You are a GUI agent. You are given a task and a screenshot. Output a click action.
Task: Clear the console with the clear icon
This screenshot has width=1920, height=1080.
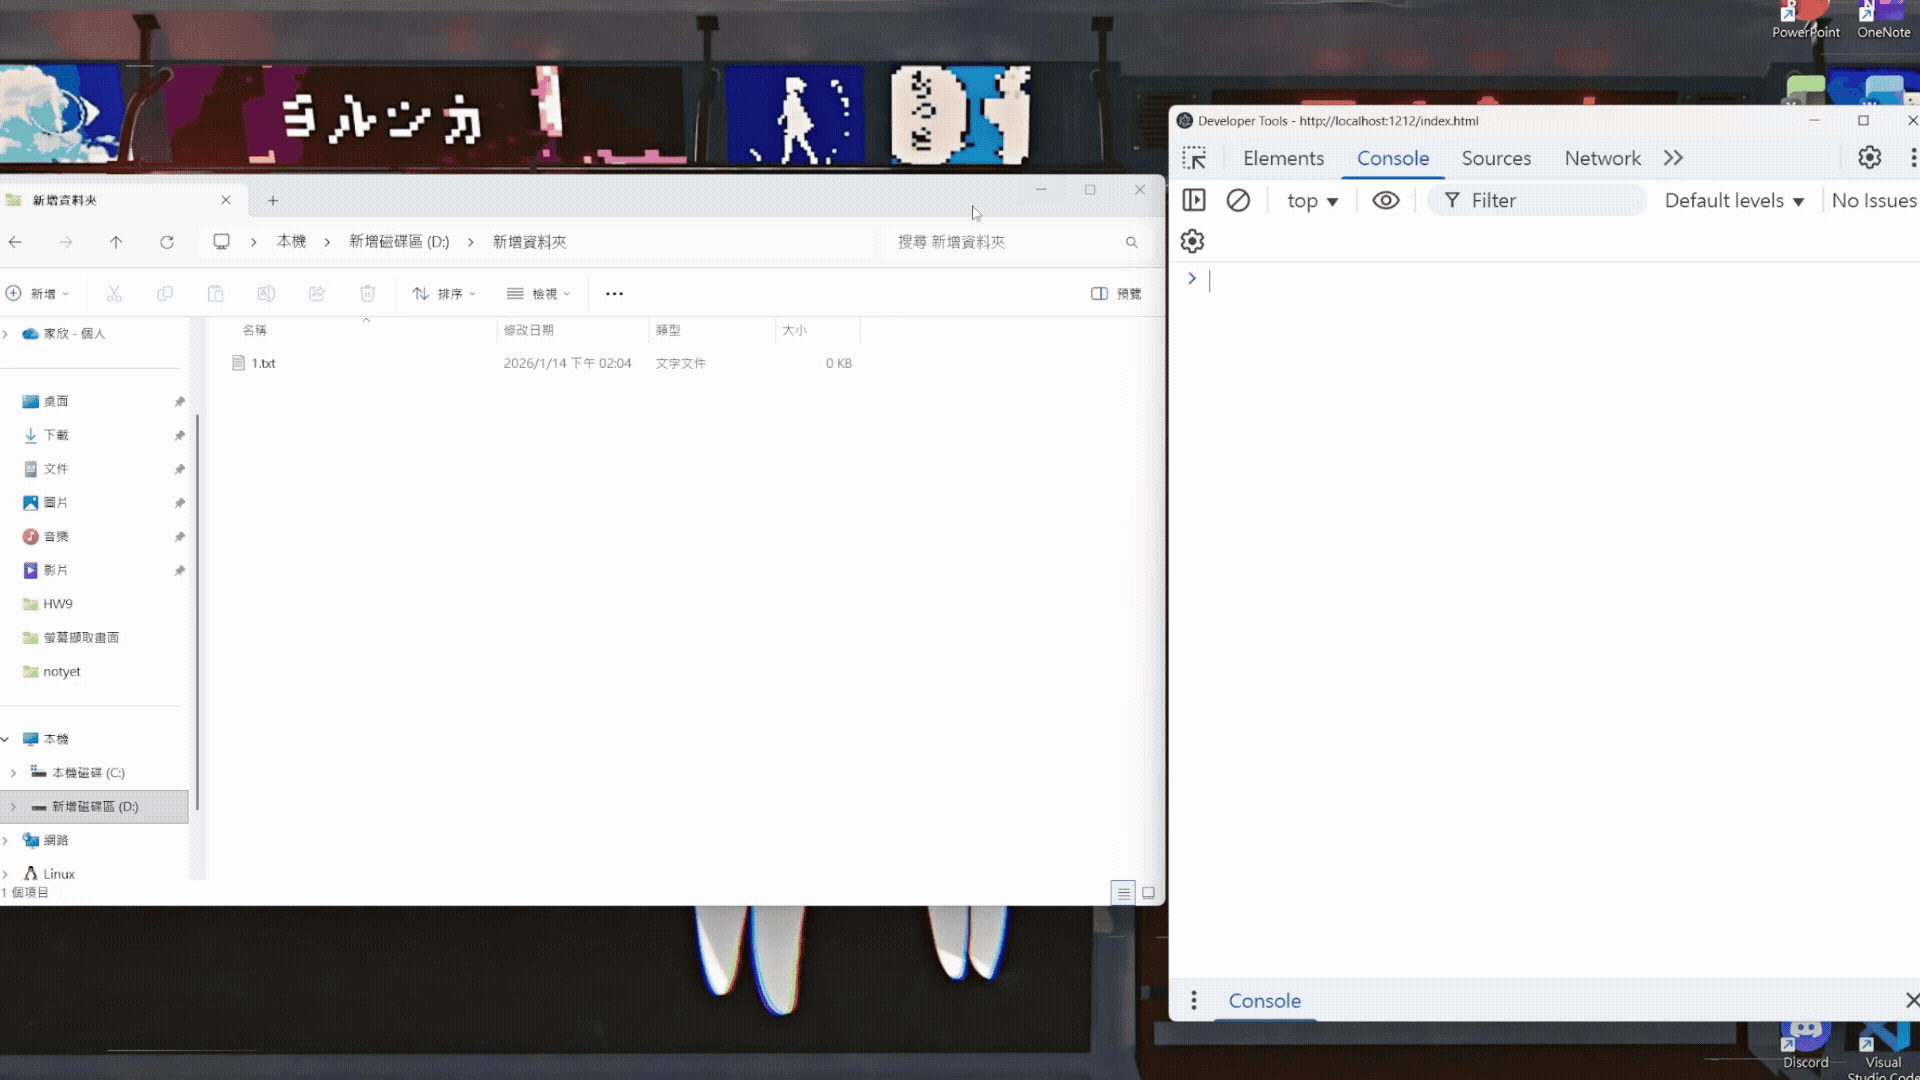point(1239,200)
